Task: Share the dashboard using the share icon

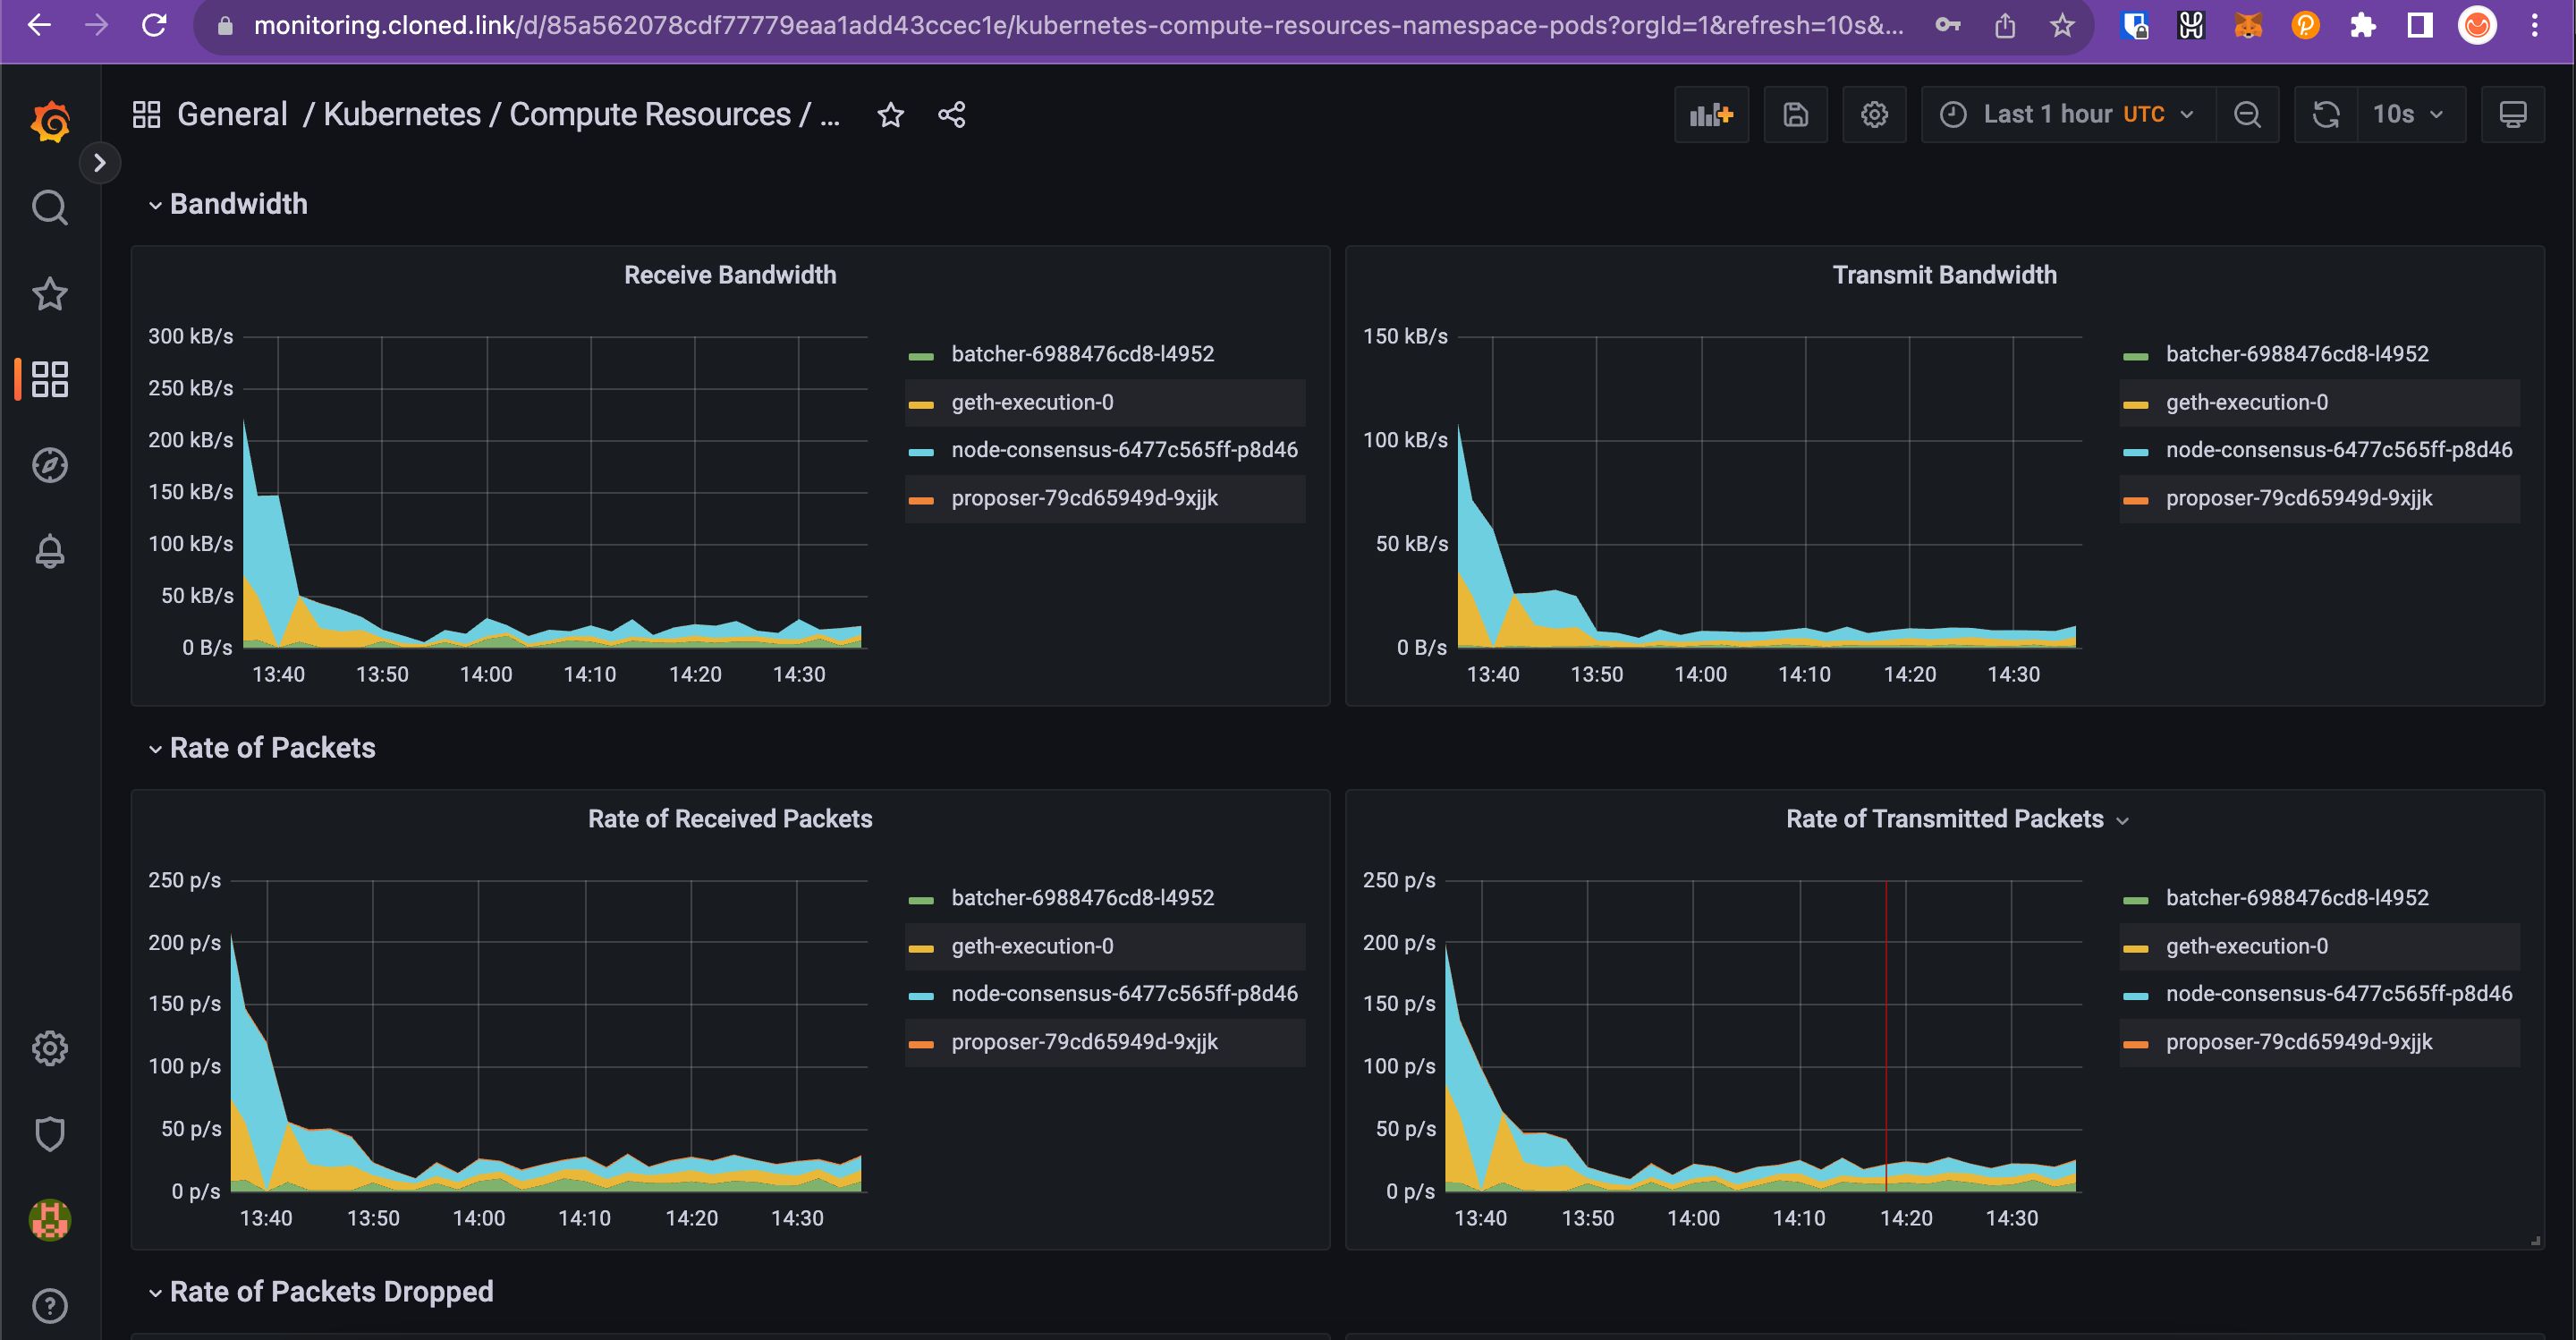Action: coord(952,115)
